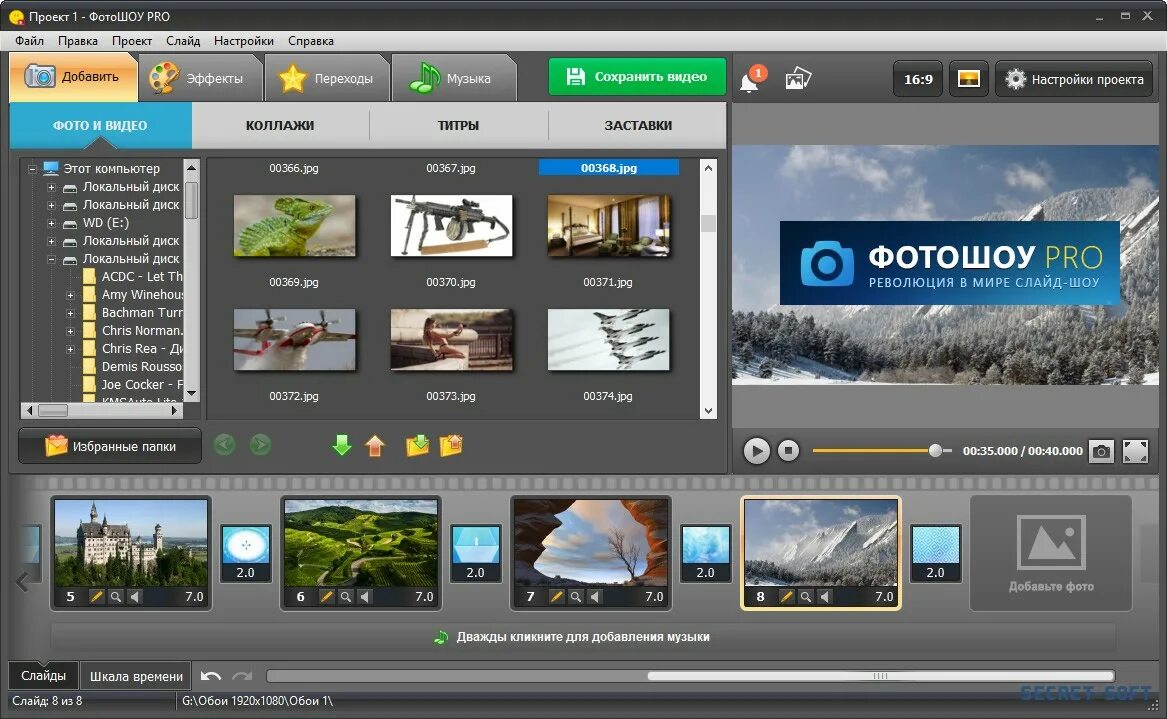Expand the first Локальный диск node

(51, 187)
